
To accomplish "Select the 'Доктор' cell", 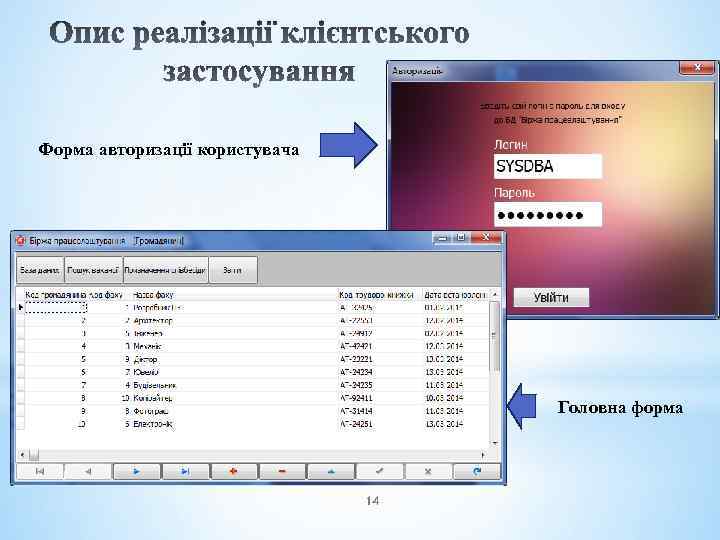I will click(x=145, y=359).
